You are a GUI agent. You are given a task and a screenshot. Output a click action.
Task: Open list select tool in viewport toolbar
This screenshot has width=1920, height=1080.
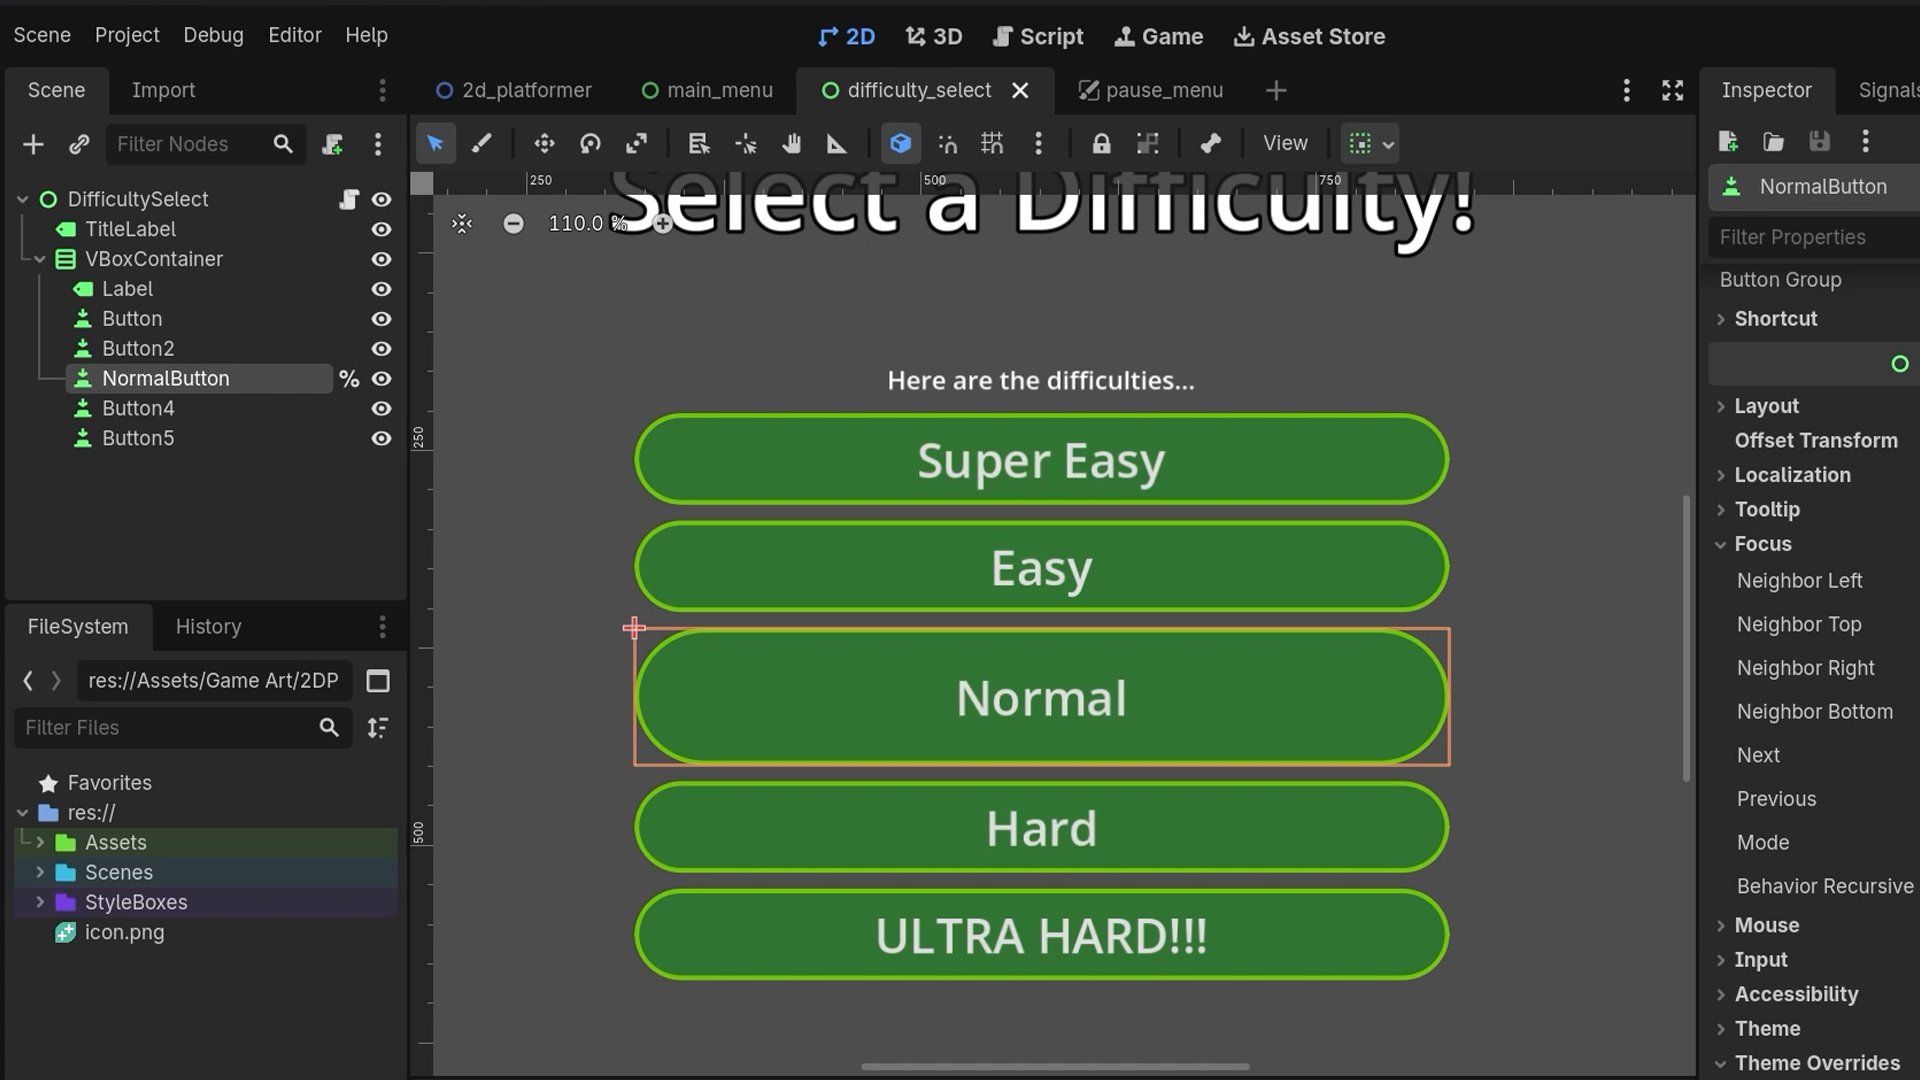click(699, 143)
